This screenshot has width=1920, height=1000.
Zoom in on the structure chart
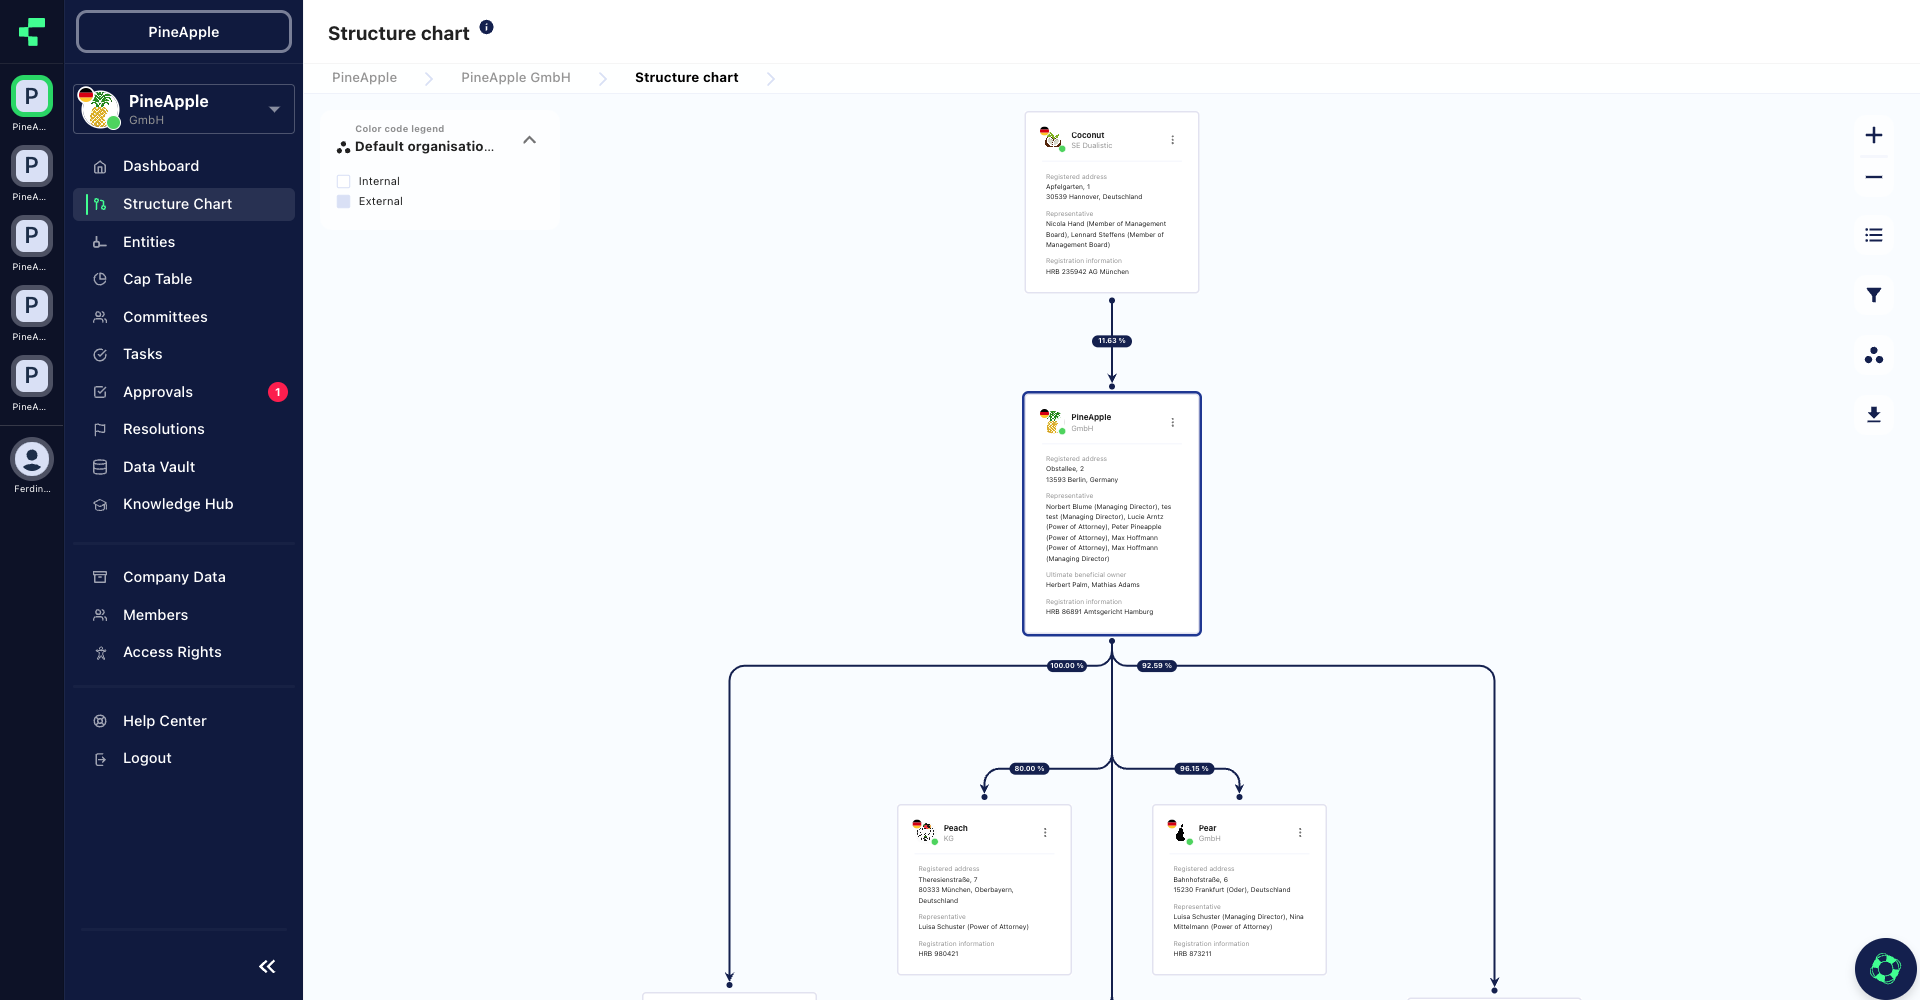click(x=1875, y=135)
